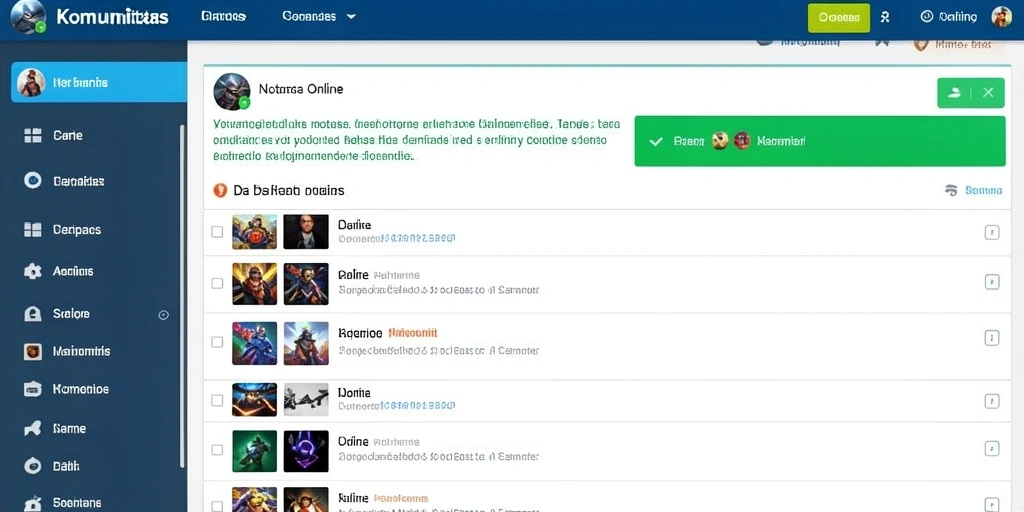Toggle the checkbox on the Dorihe row

point(217,400)
